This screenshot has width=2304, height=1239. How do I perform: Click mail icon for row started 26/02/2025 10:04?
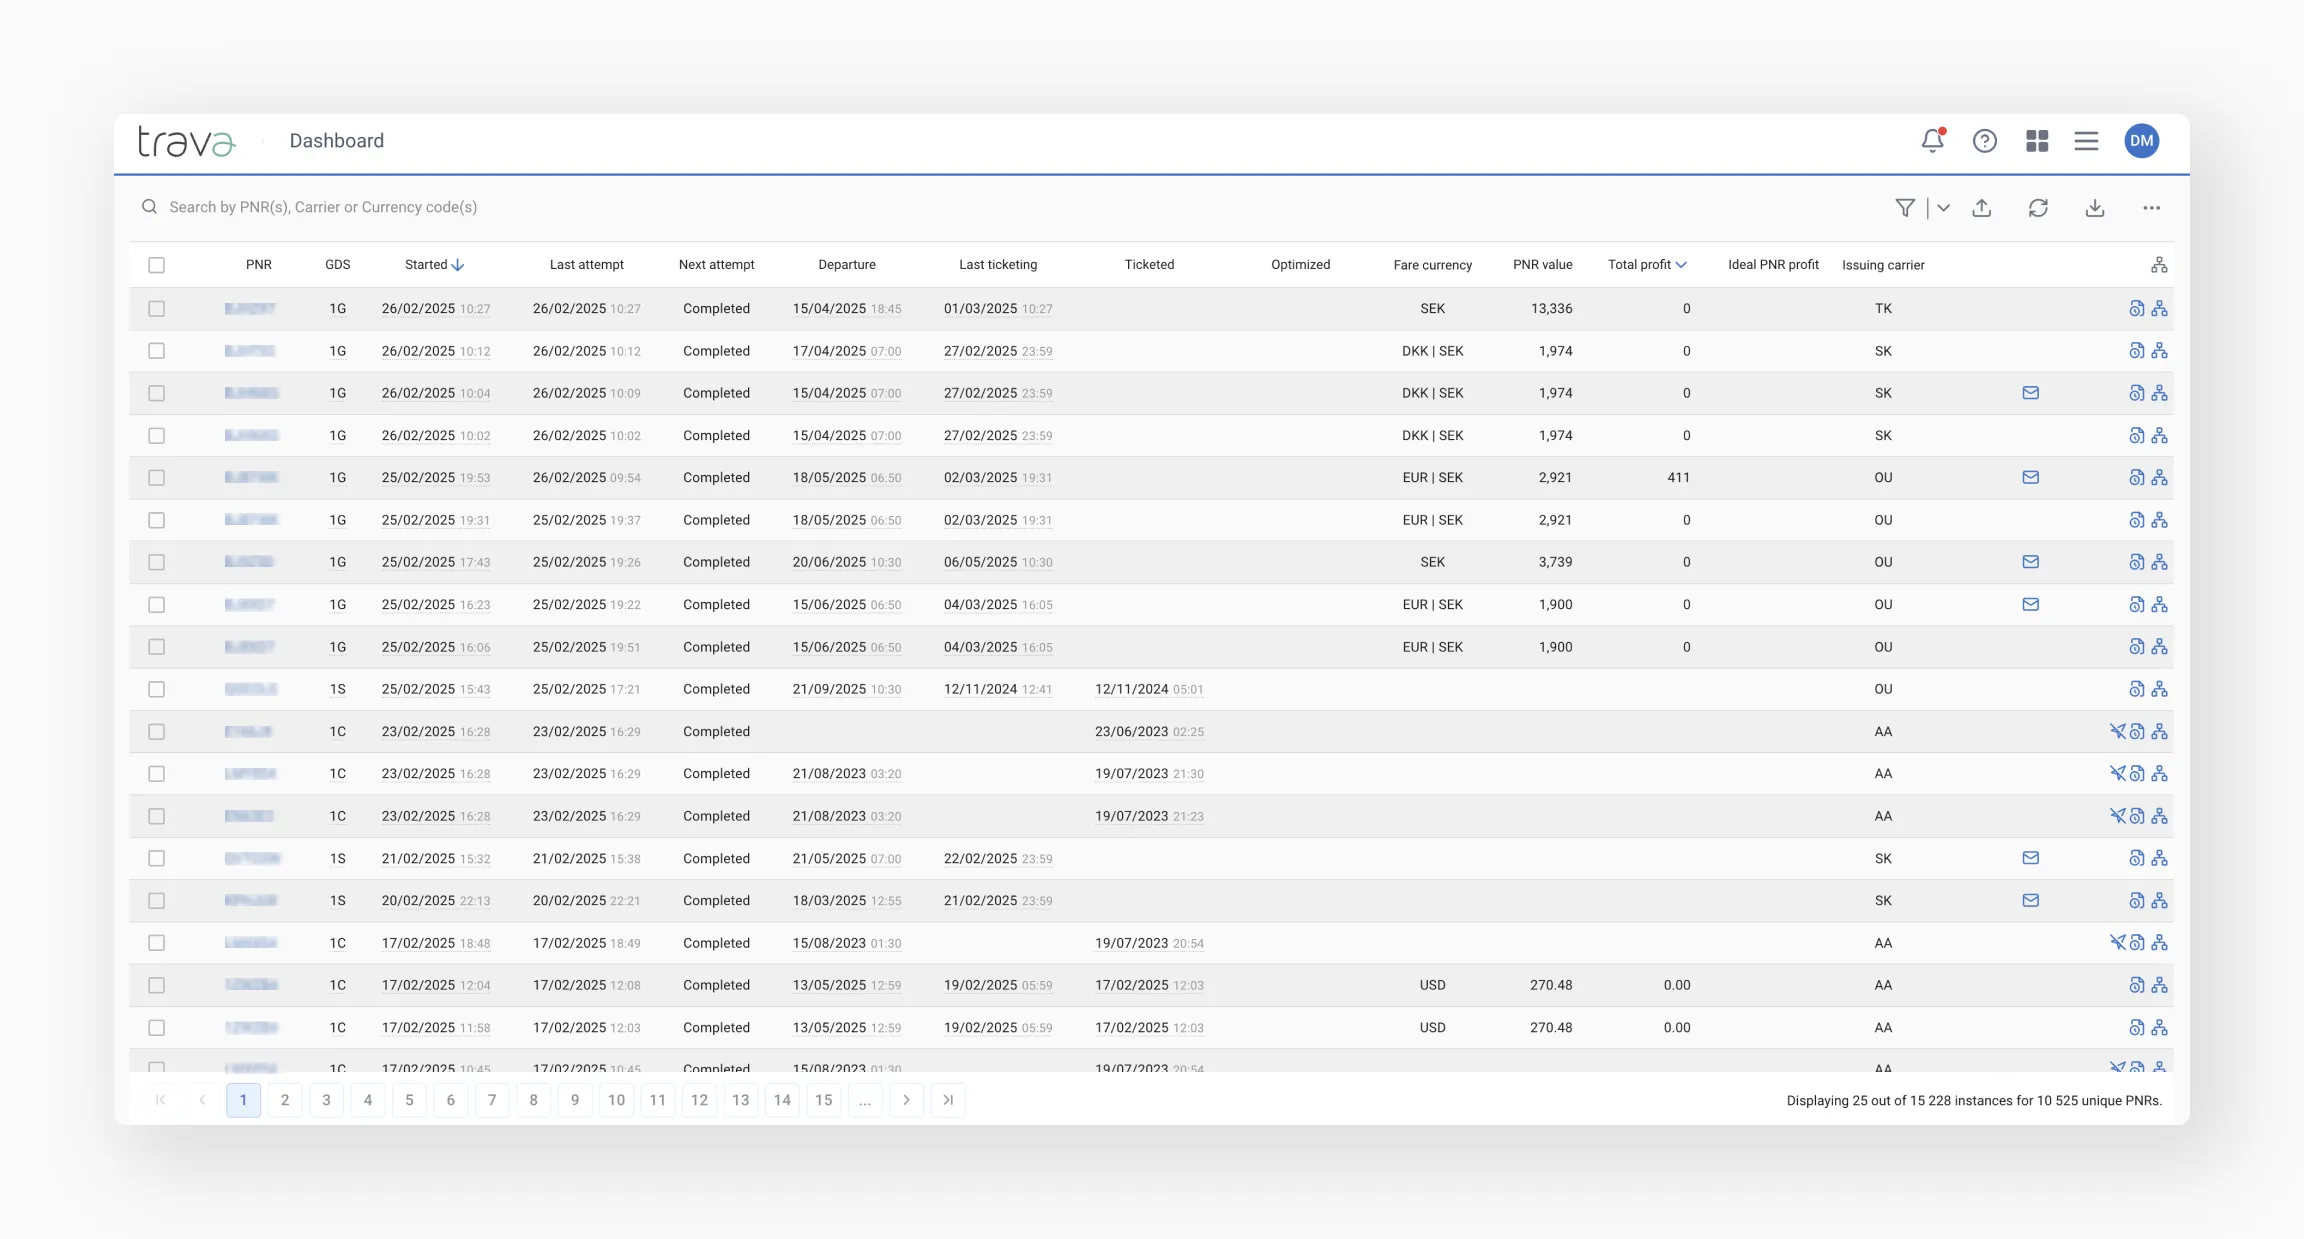point(2031,393)
